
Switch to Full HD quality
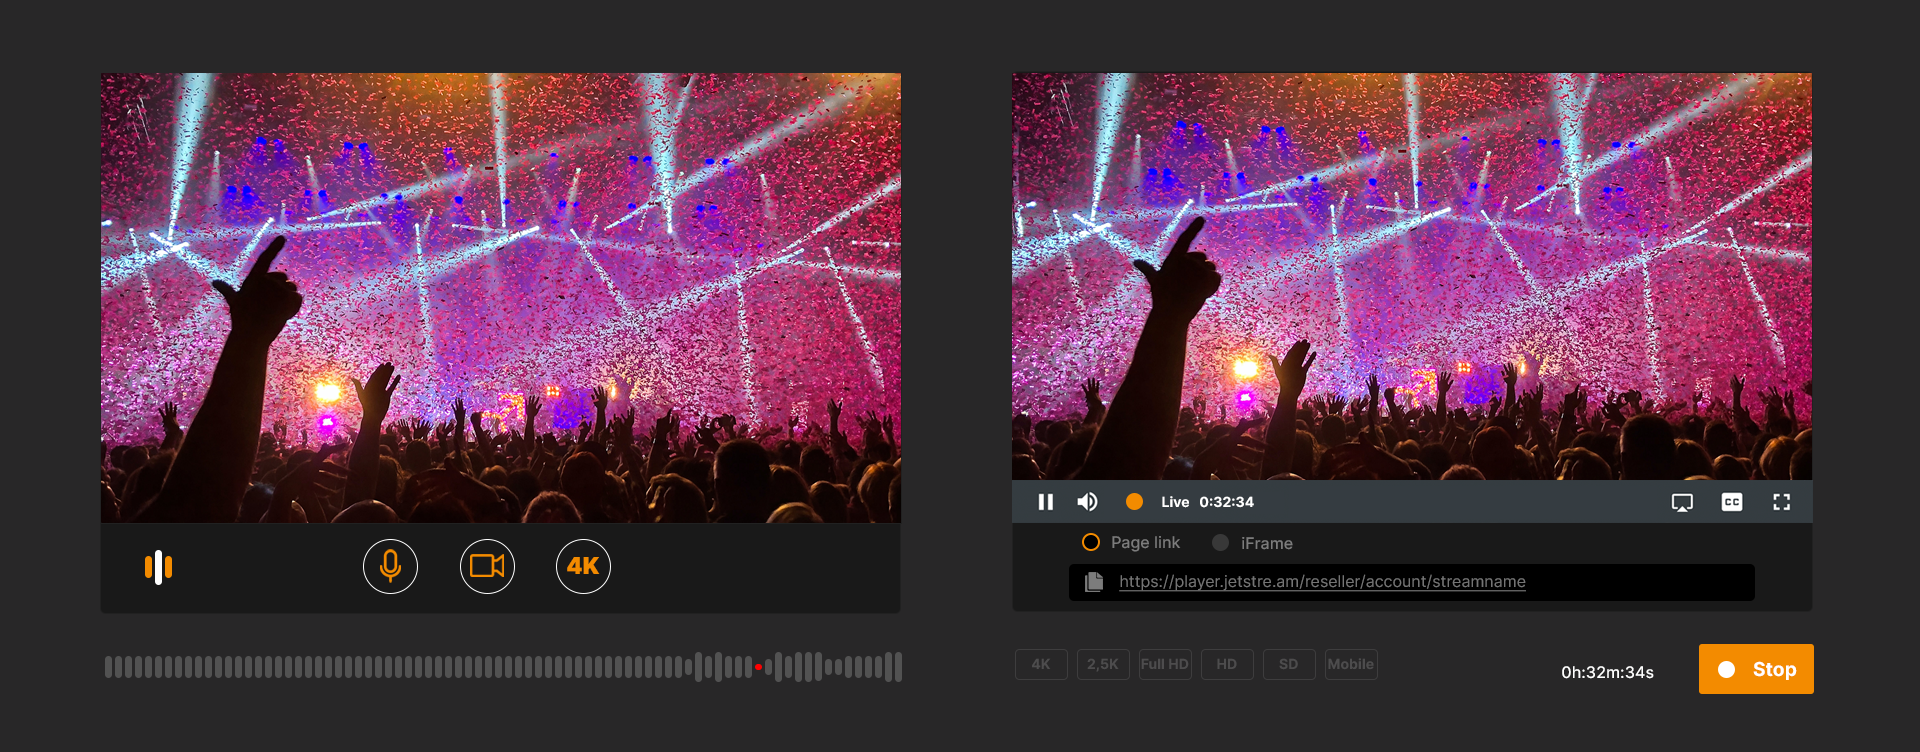click(x=1165, y=664)
